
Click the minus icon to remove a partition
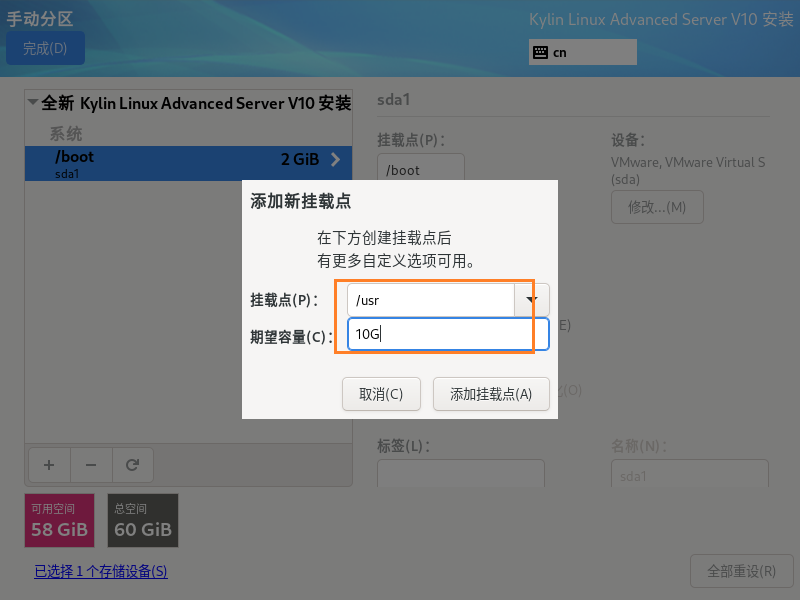pos(91,465)
